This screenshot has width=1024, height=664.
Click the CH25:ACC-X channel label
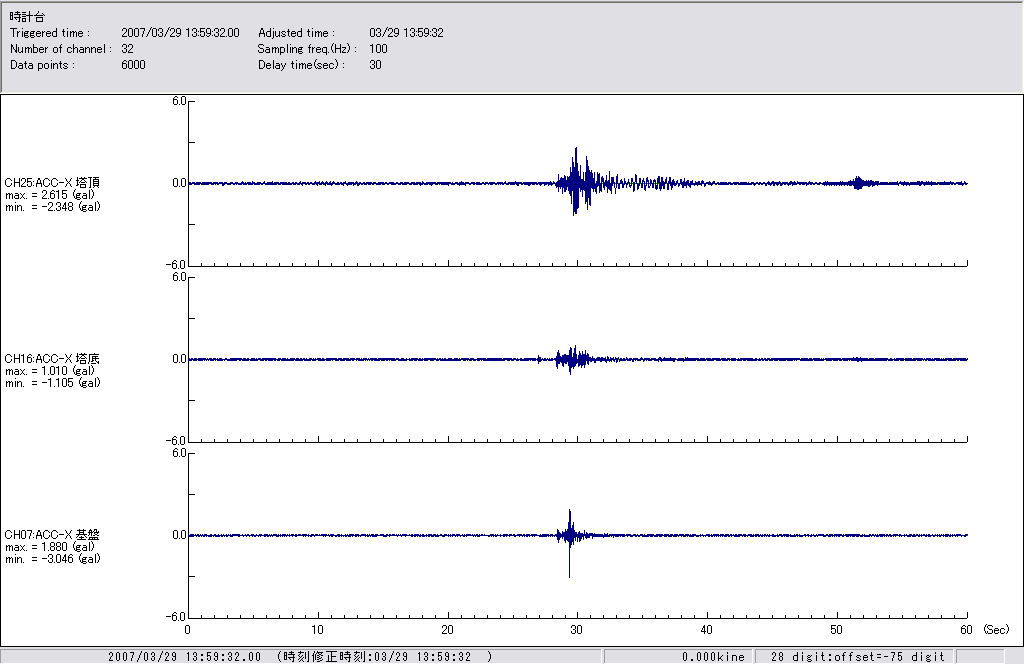(x=52, y=182)
